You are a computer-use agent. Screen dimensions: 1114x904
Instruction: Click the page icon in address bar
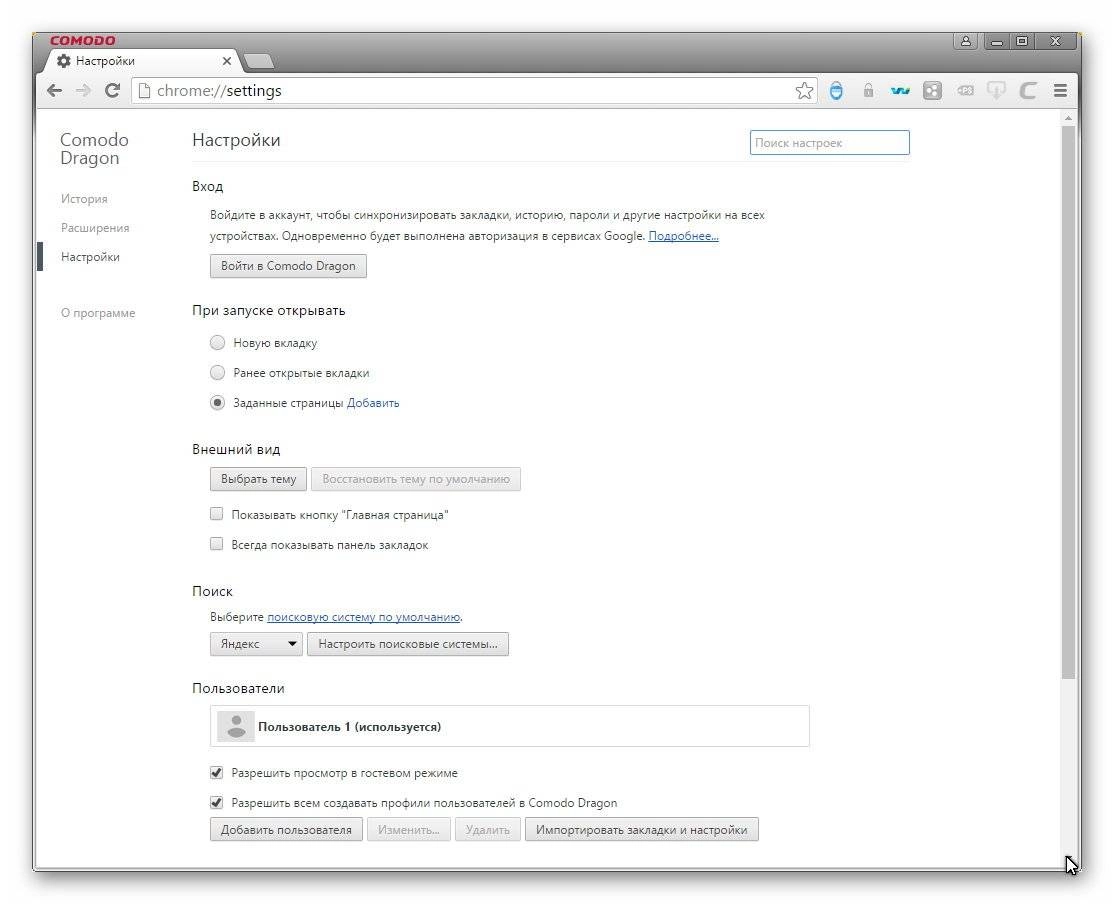[144, 90]
